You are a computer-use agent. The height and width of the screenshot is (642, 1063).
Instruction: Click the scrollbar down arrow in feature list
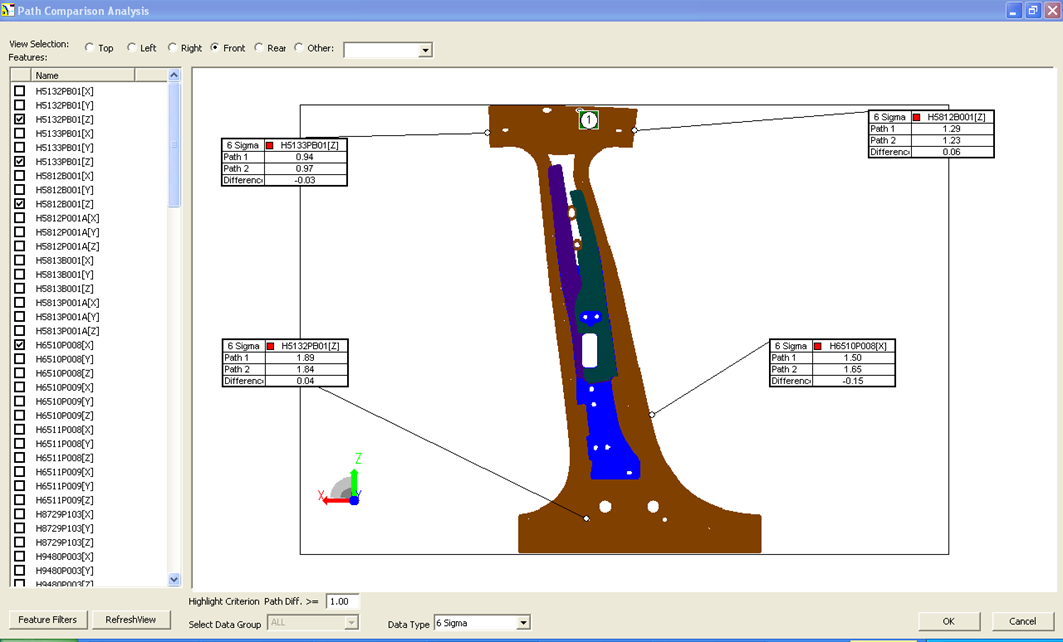click(173, 580)
